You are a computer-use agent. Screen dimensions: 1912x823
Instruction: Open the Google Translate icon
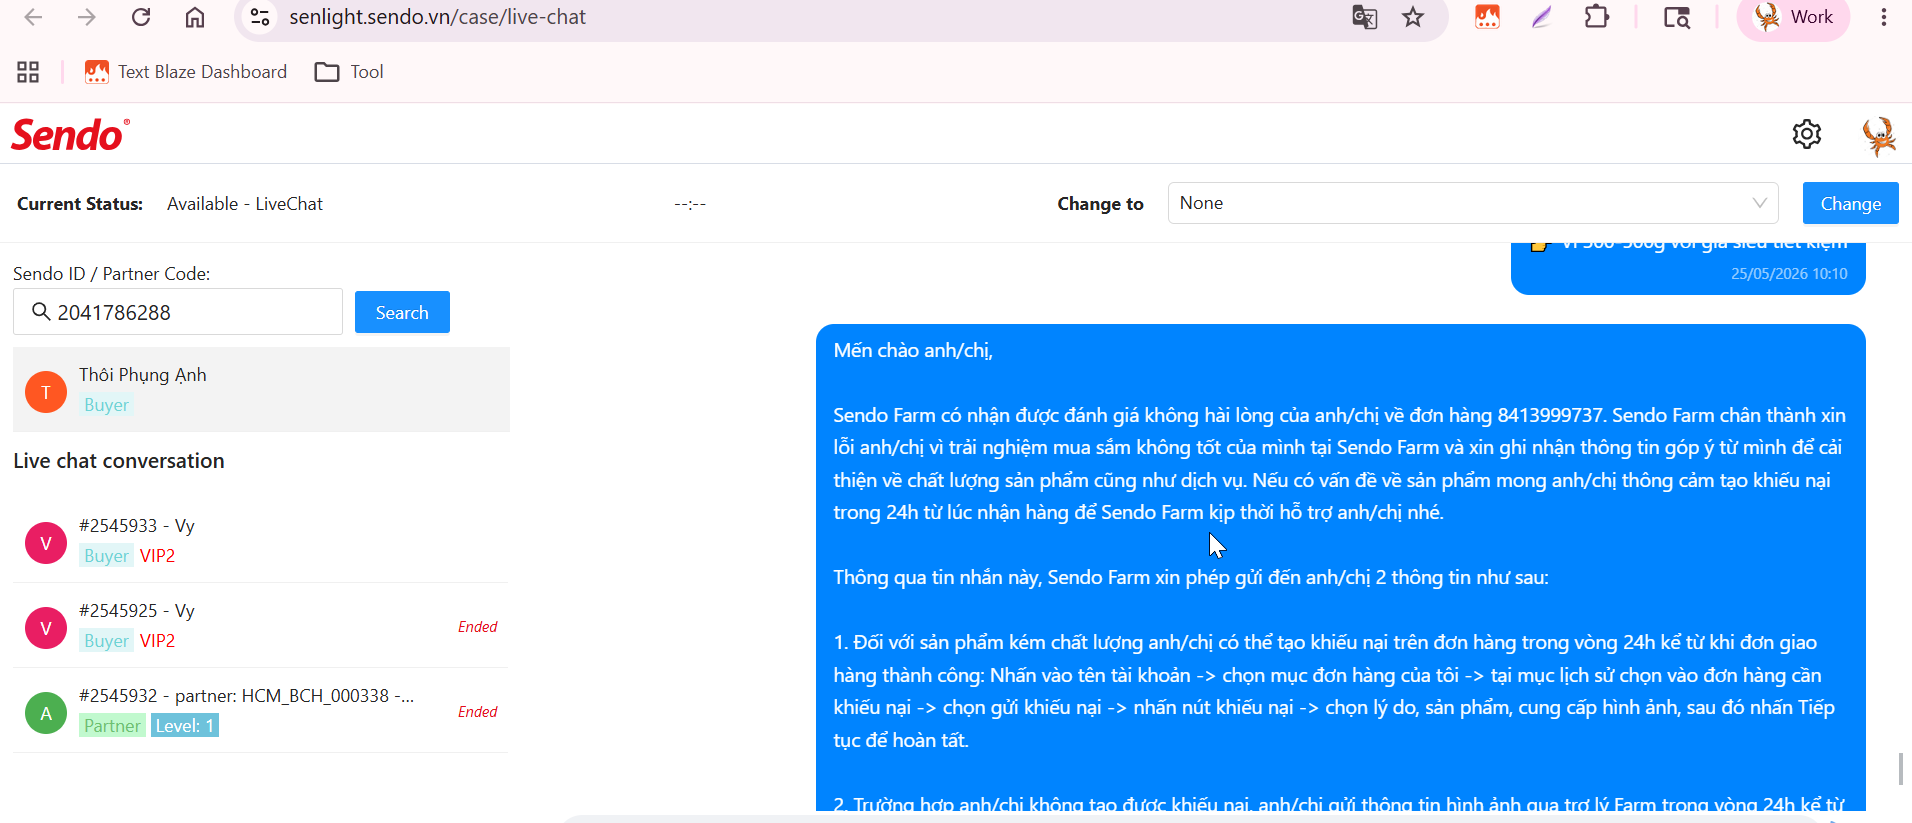pyautogui.click(x=1364, y=17)
